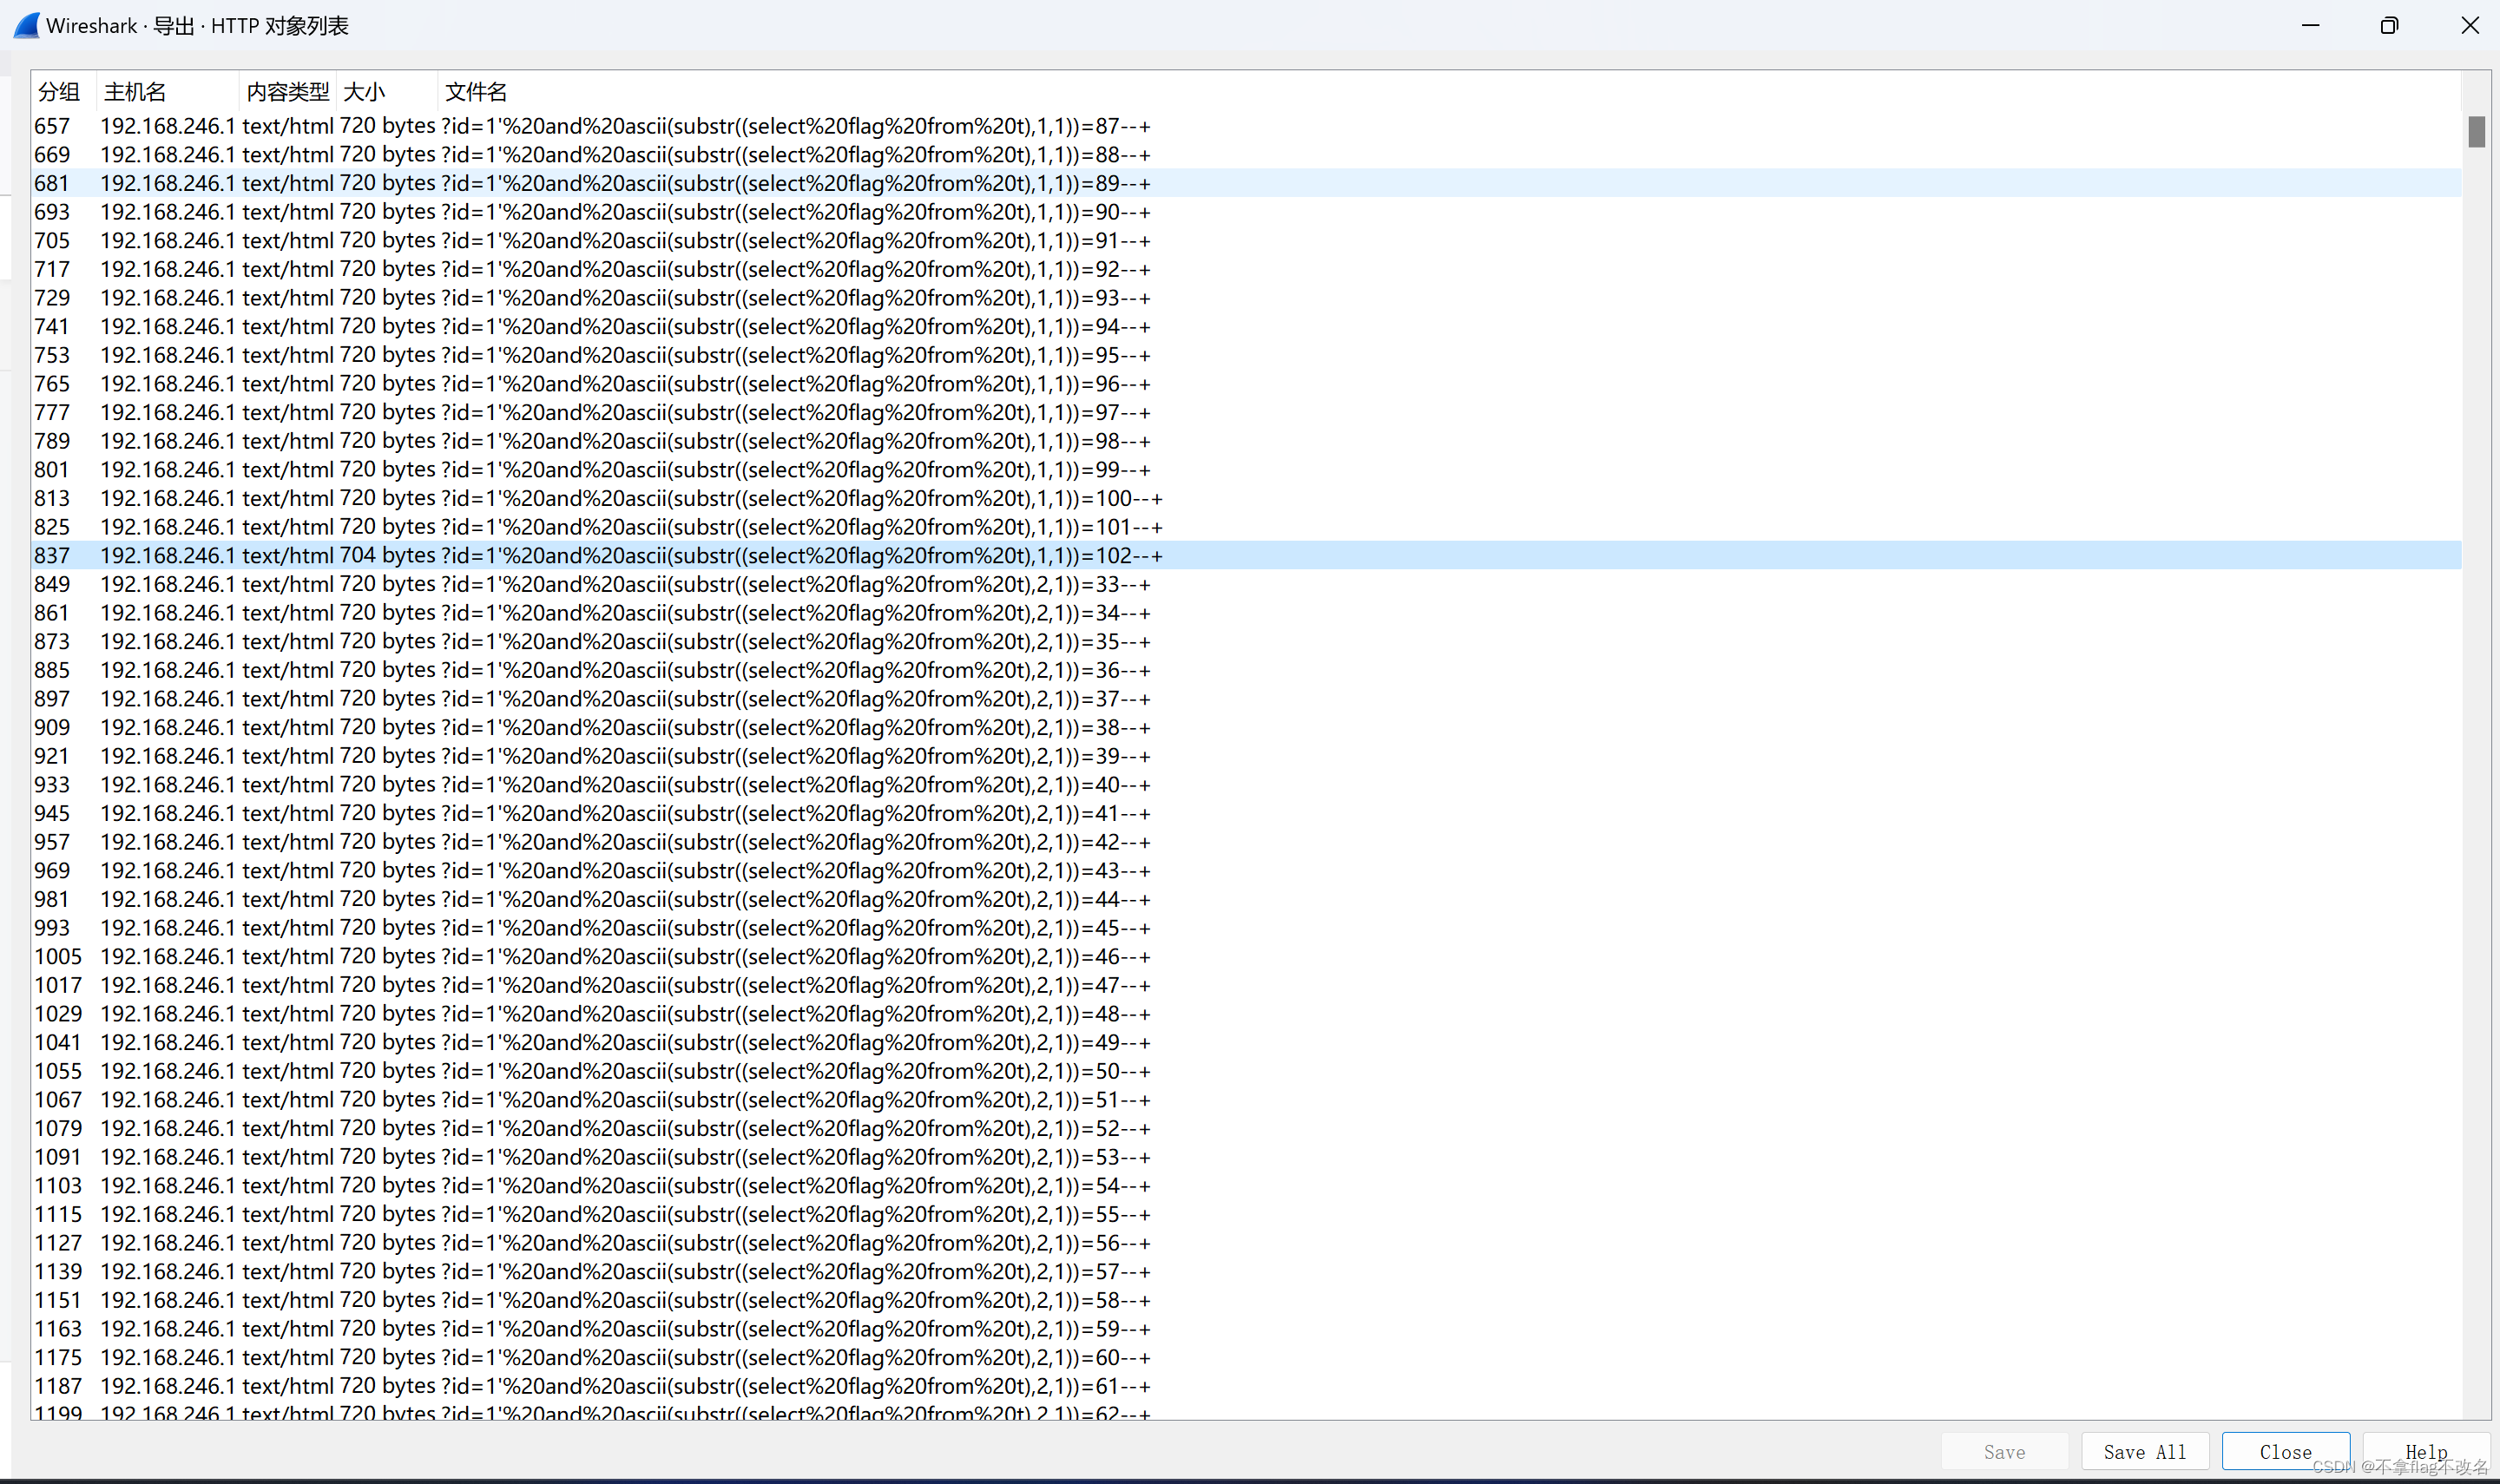Select packet 705 row ending =91--+
The width and height of the screenshot is (2500, 1484).
coord(1246,240)
